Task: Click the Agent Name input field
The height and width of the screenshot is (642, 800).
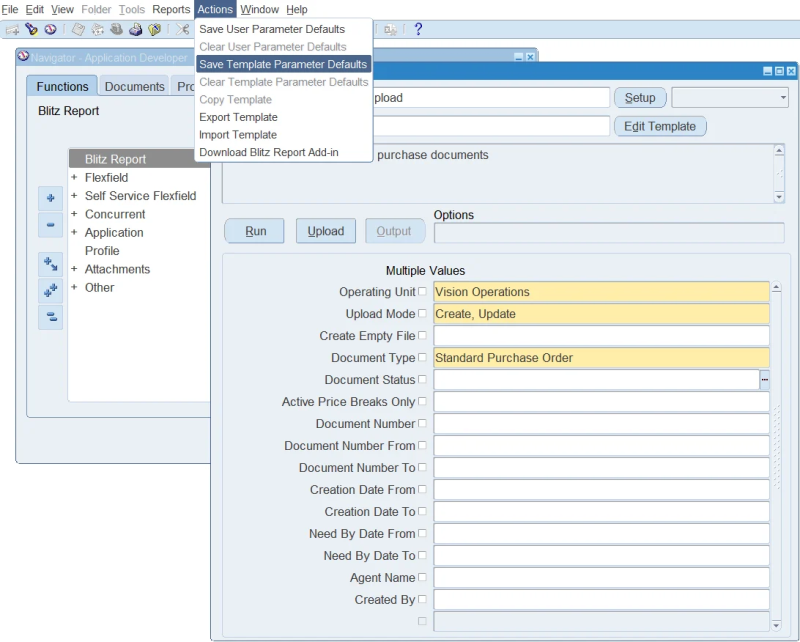Action: coord(601,578)
